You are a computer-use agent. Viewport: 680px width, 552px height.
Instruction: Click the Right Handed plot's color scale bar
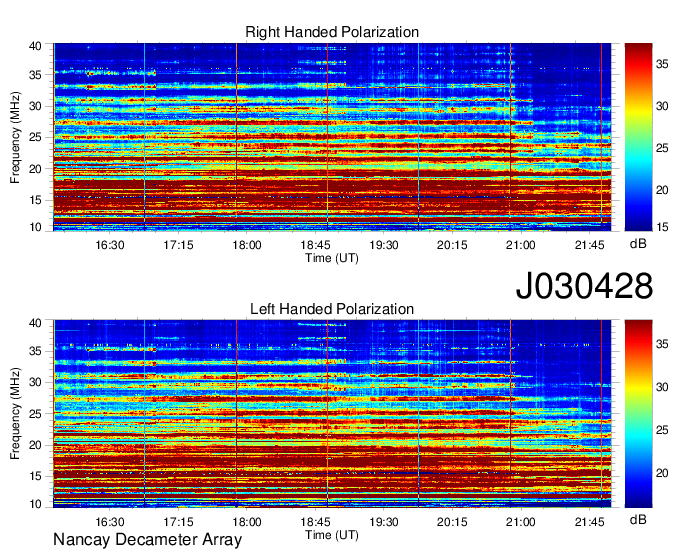point(638,137)
